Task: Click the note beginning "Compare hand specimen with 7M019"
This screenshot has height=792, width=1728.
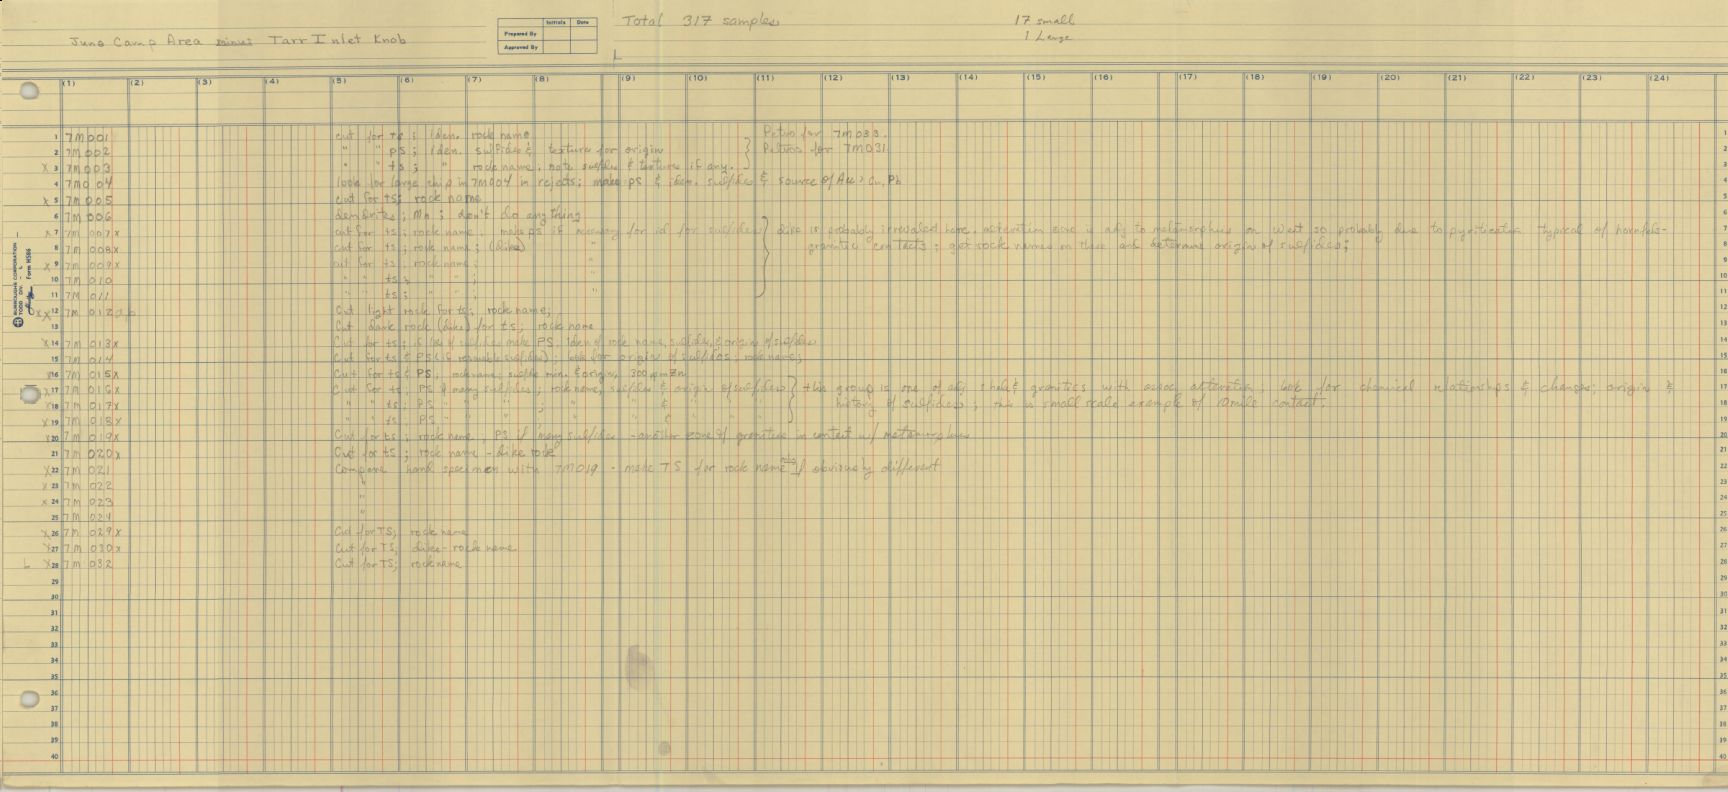Action: 637,469
